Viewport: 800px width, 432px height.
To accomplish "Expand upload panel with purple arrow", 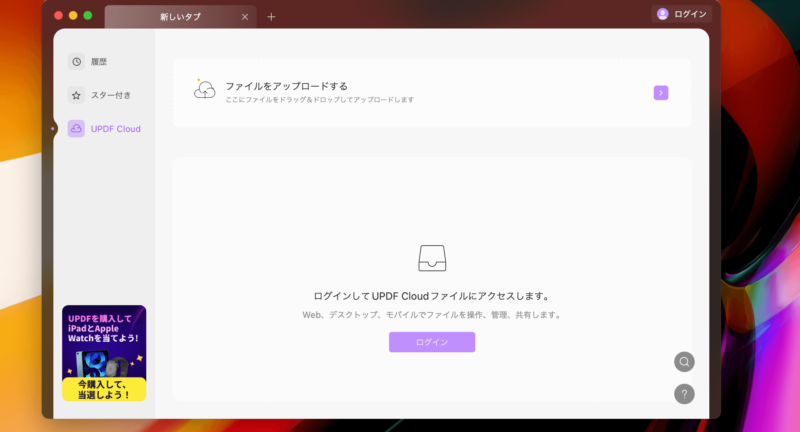I will (661, 93).
